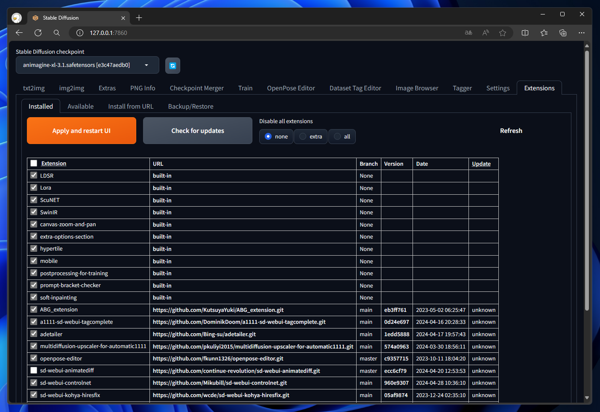This screenshot has height=412, width=600.
Task: Open the OpenPose Editor tab
Action: click(291, 88)
